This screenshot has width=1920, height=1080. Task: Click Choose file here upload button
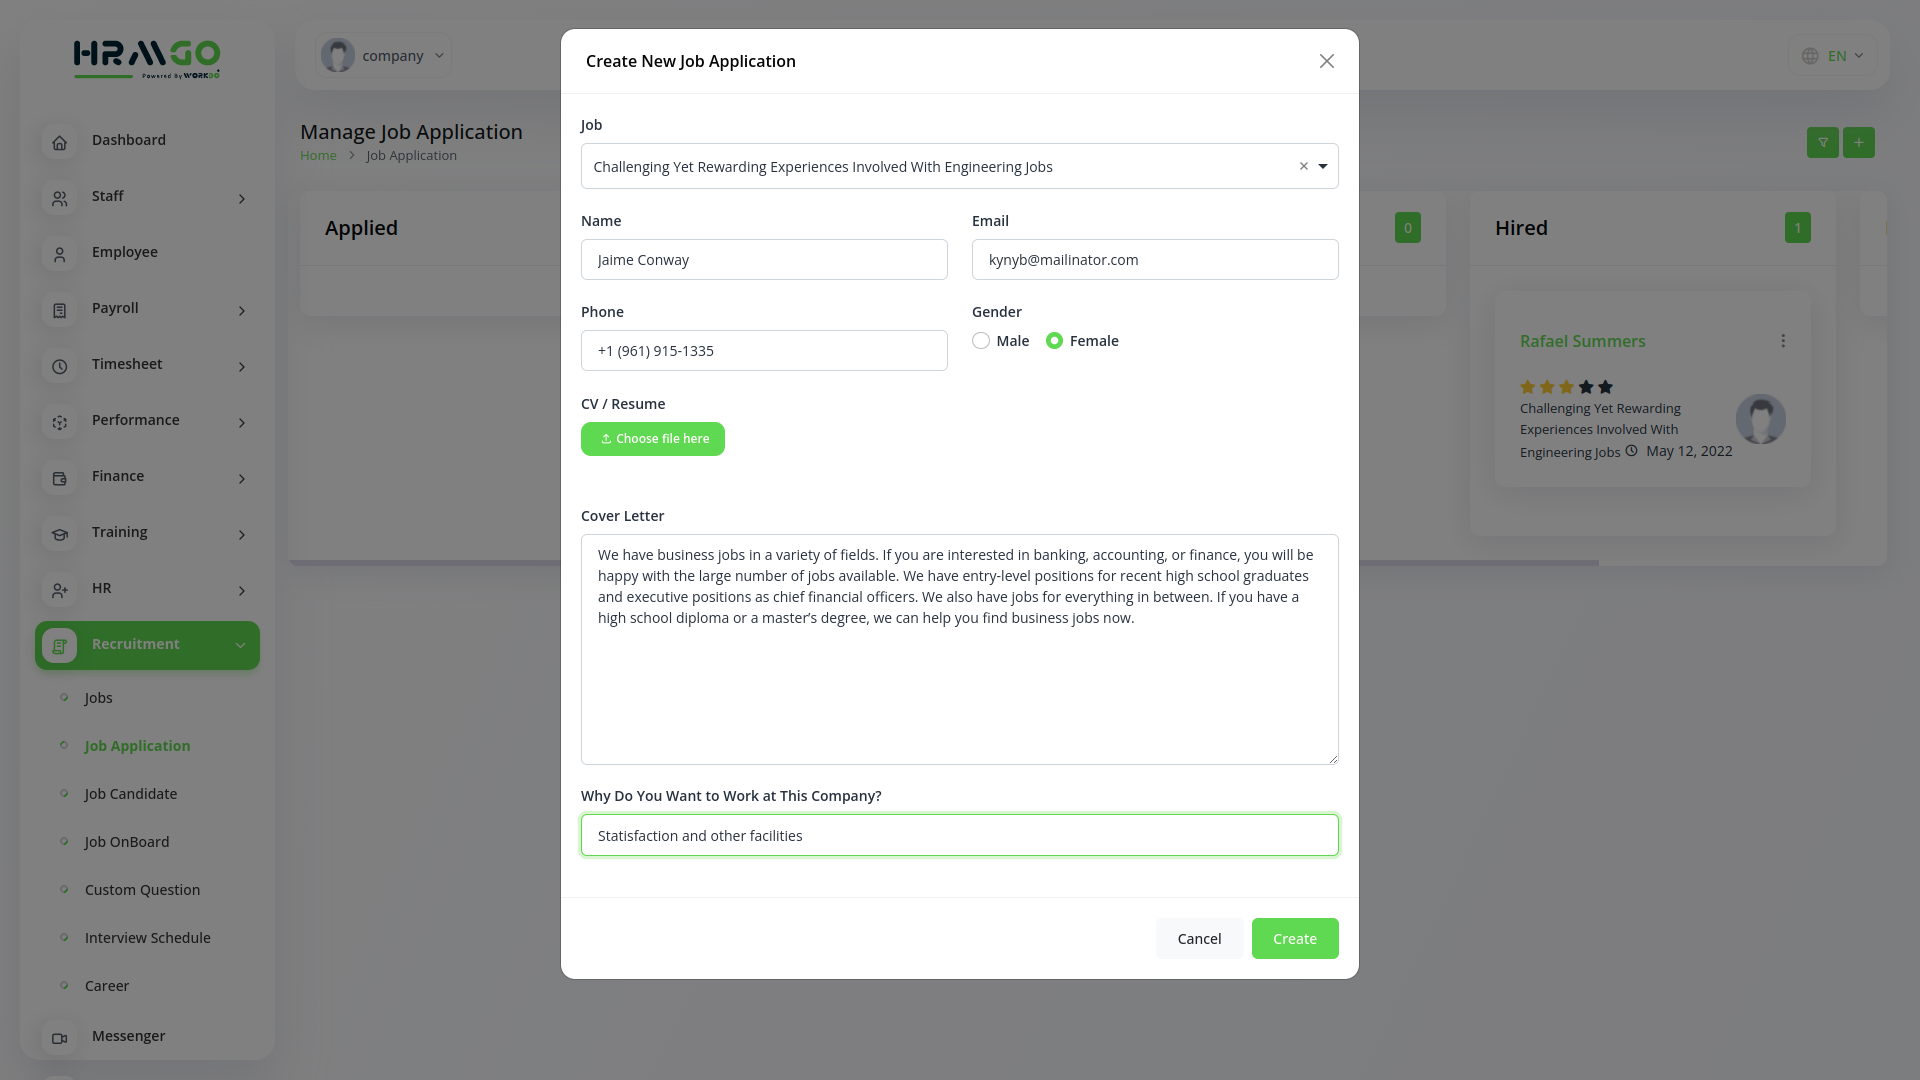pyautogui.click(x=652, y=439)
